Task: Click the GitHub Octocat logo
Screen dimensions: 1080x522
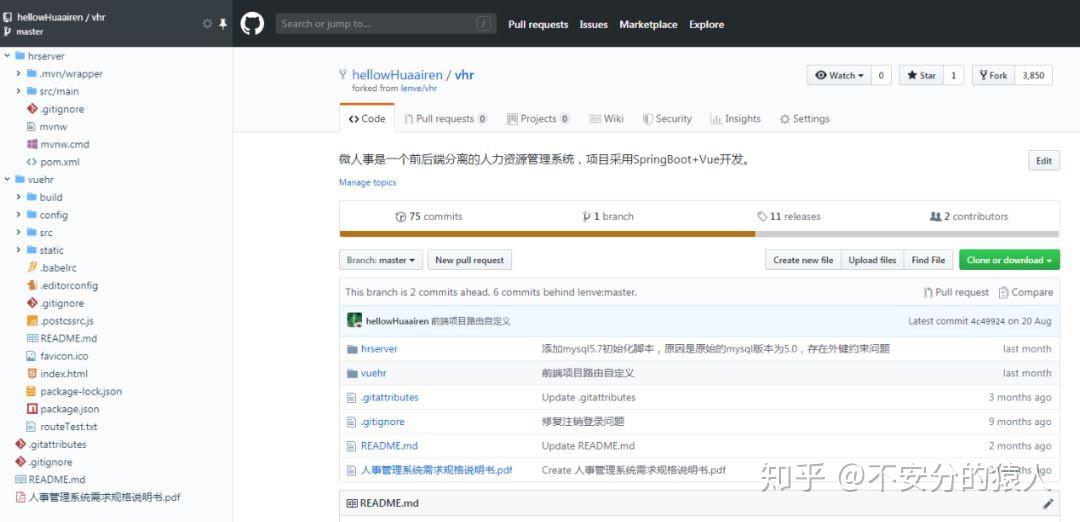Action: point(252,23)
